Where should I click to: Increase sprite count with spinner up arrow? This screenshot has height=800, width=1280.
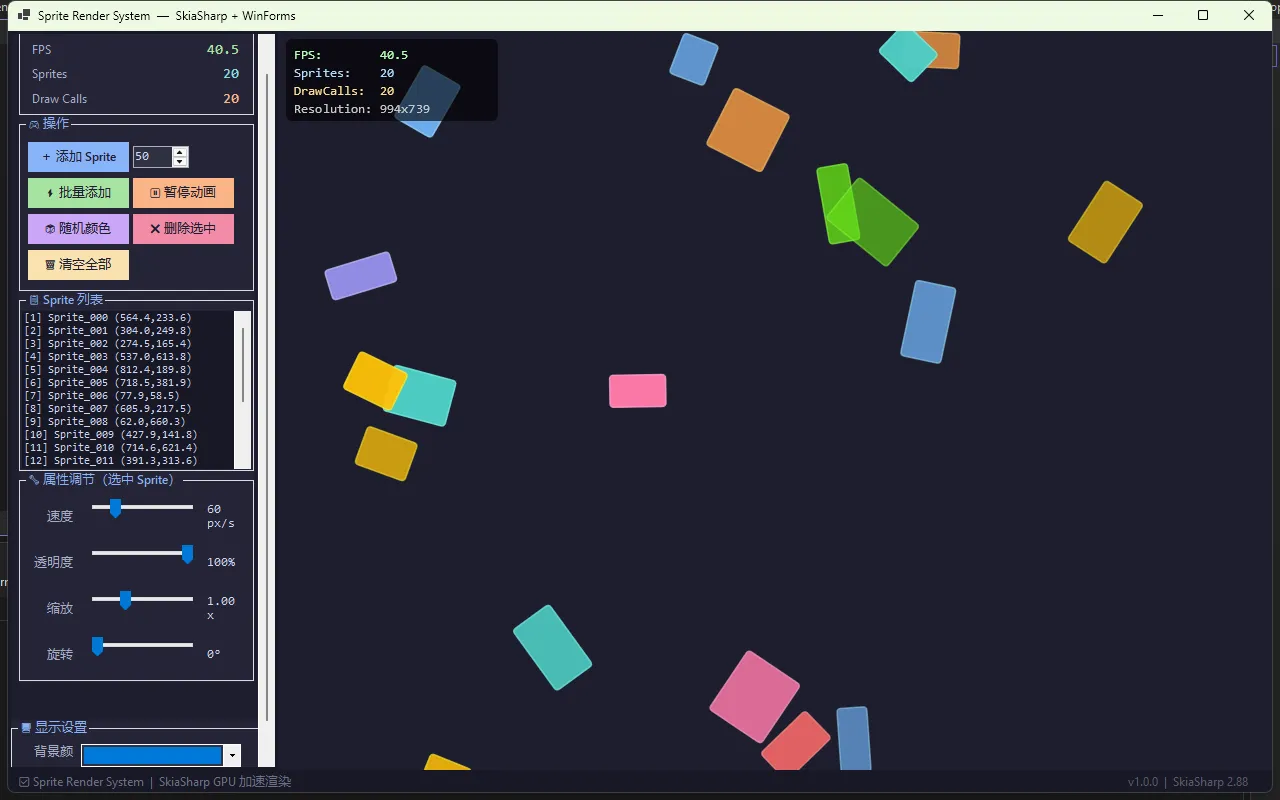180,152
